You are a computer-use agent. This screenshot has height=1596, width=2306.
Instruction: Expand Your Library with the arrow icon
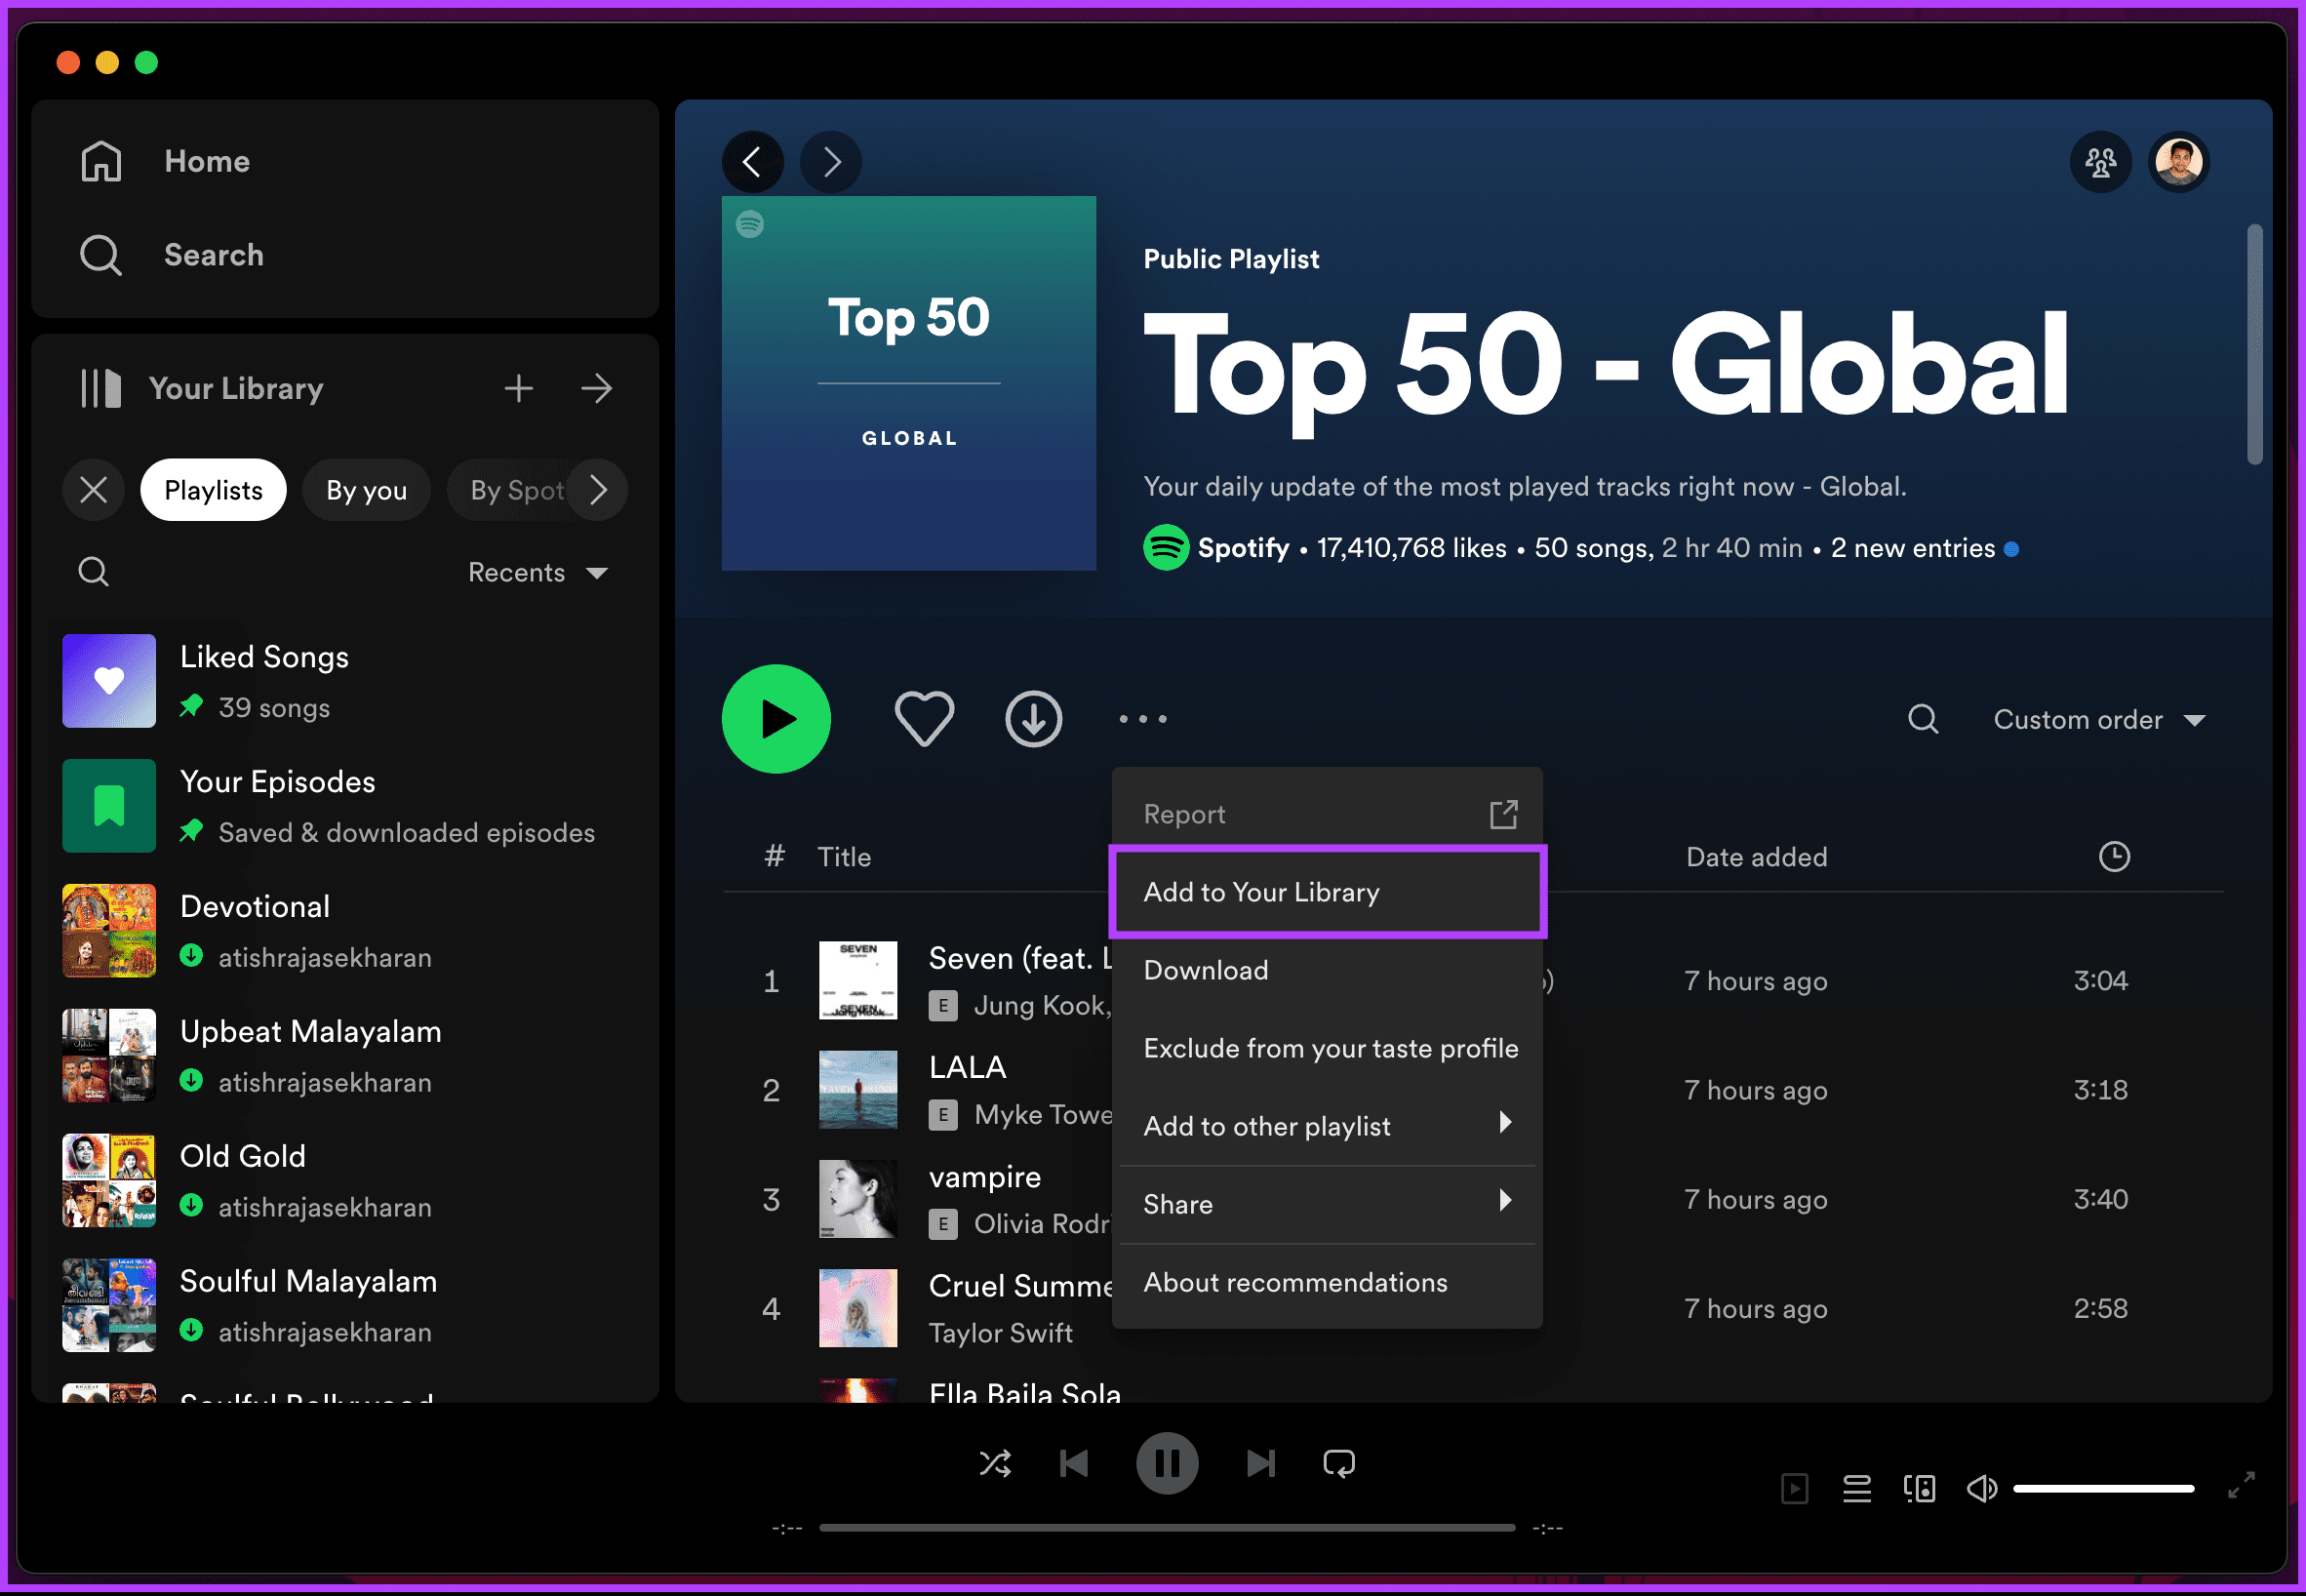coord(597,388)
